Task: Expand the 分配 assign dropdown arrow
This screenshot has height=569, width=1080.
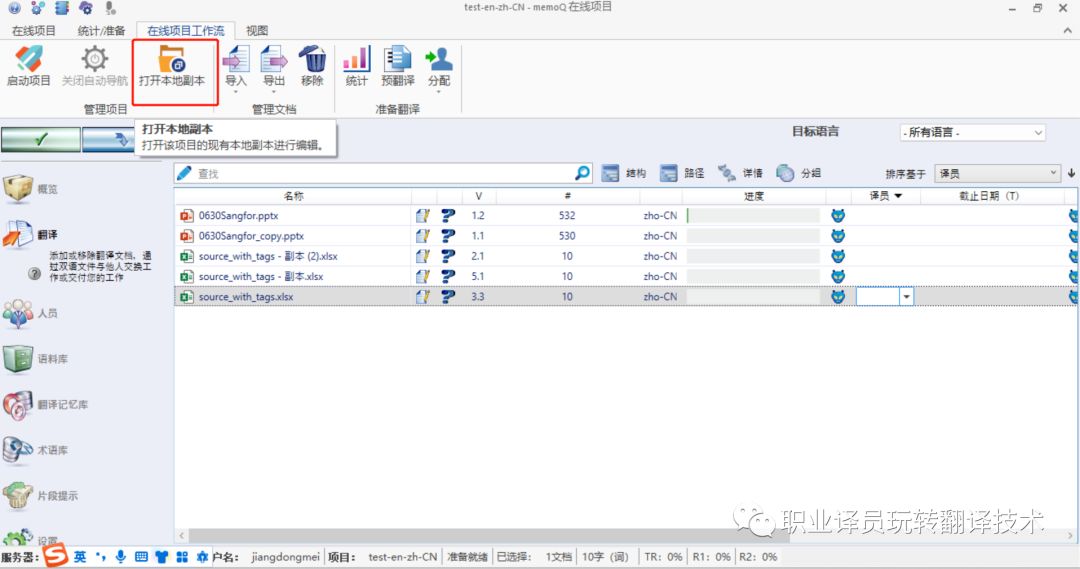Action: (439, 92)
